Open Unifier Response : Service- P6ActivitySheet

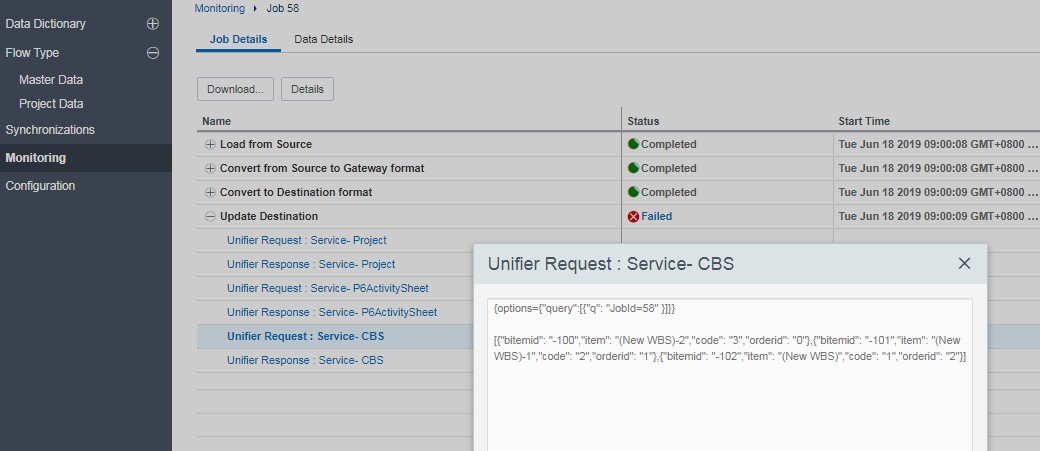click(332, 312)
